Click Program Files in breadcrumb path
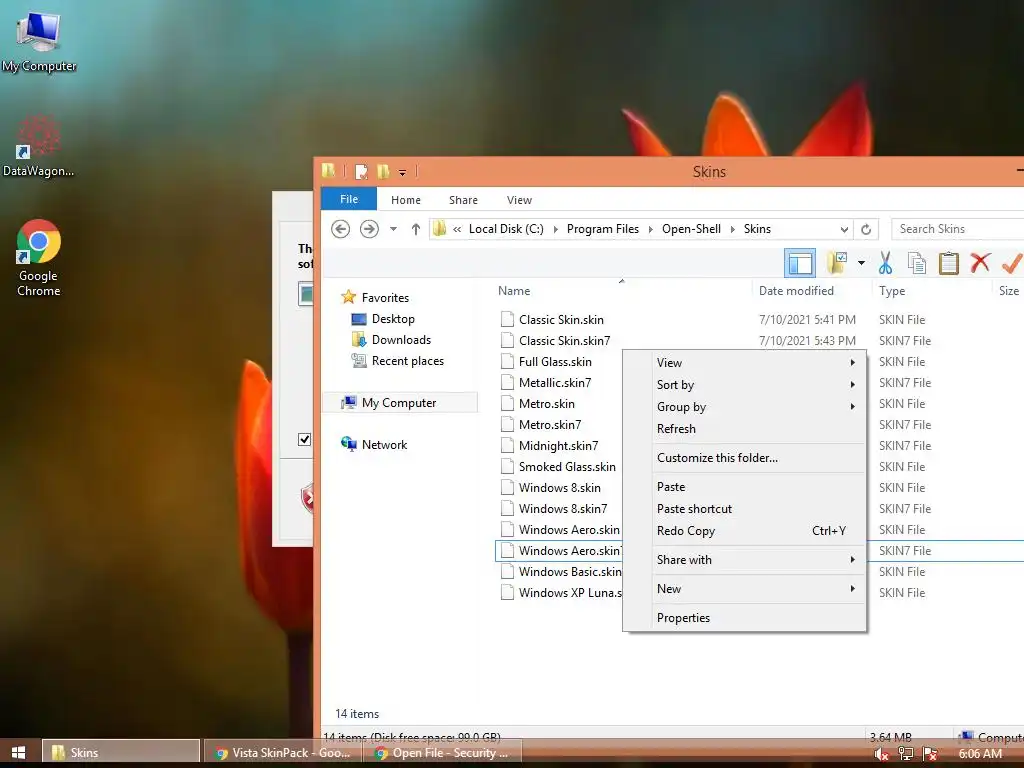 tap(603, 229)
